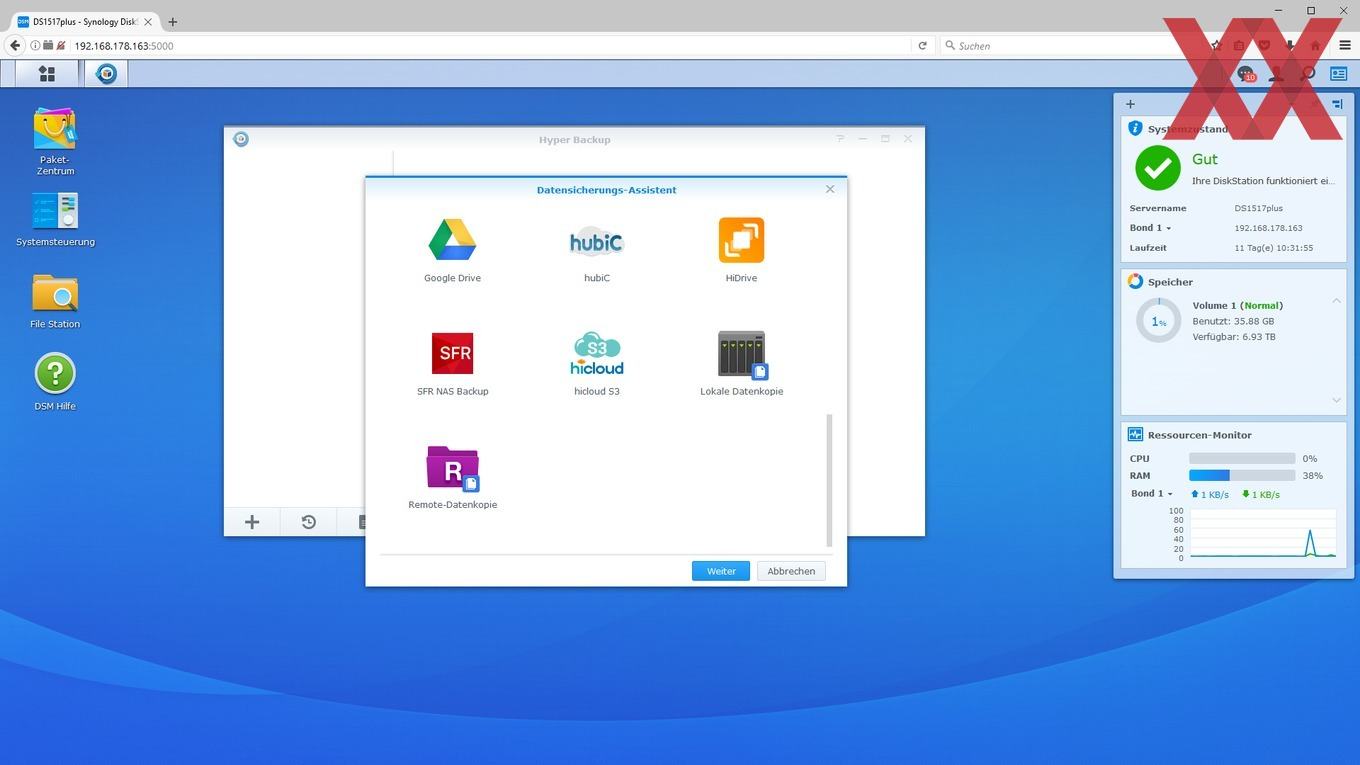This screenshot has width=1360, height=765.
Task: Click Speicher widget up chevron
Action: tap(1337, 301)
